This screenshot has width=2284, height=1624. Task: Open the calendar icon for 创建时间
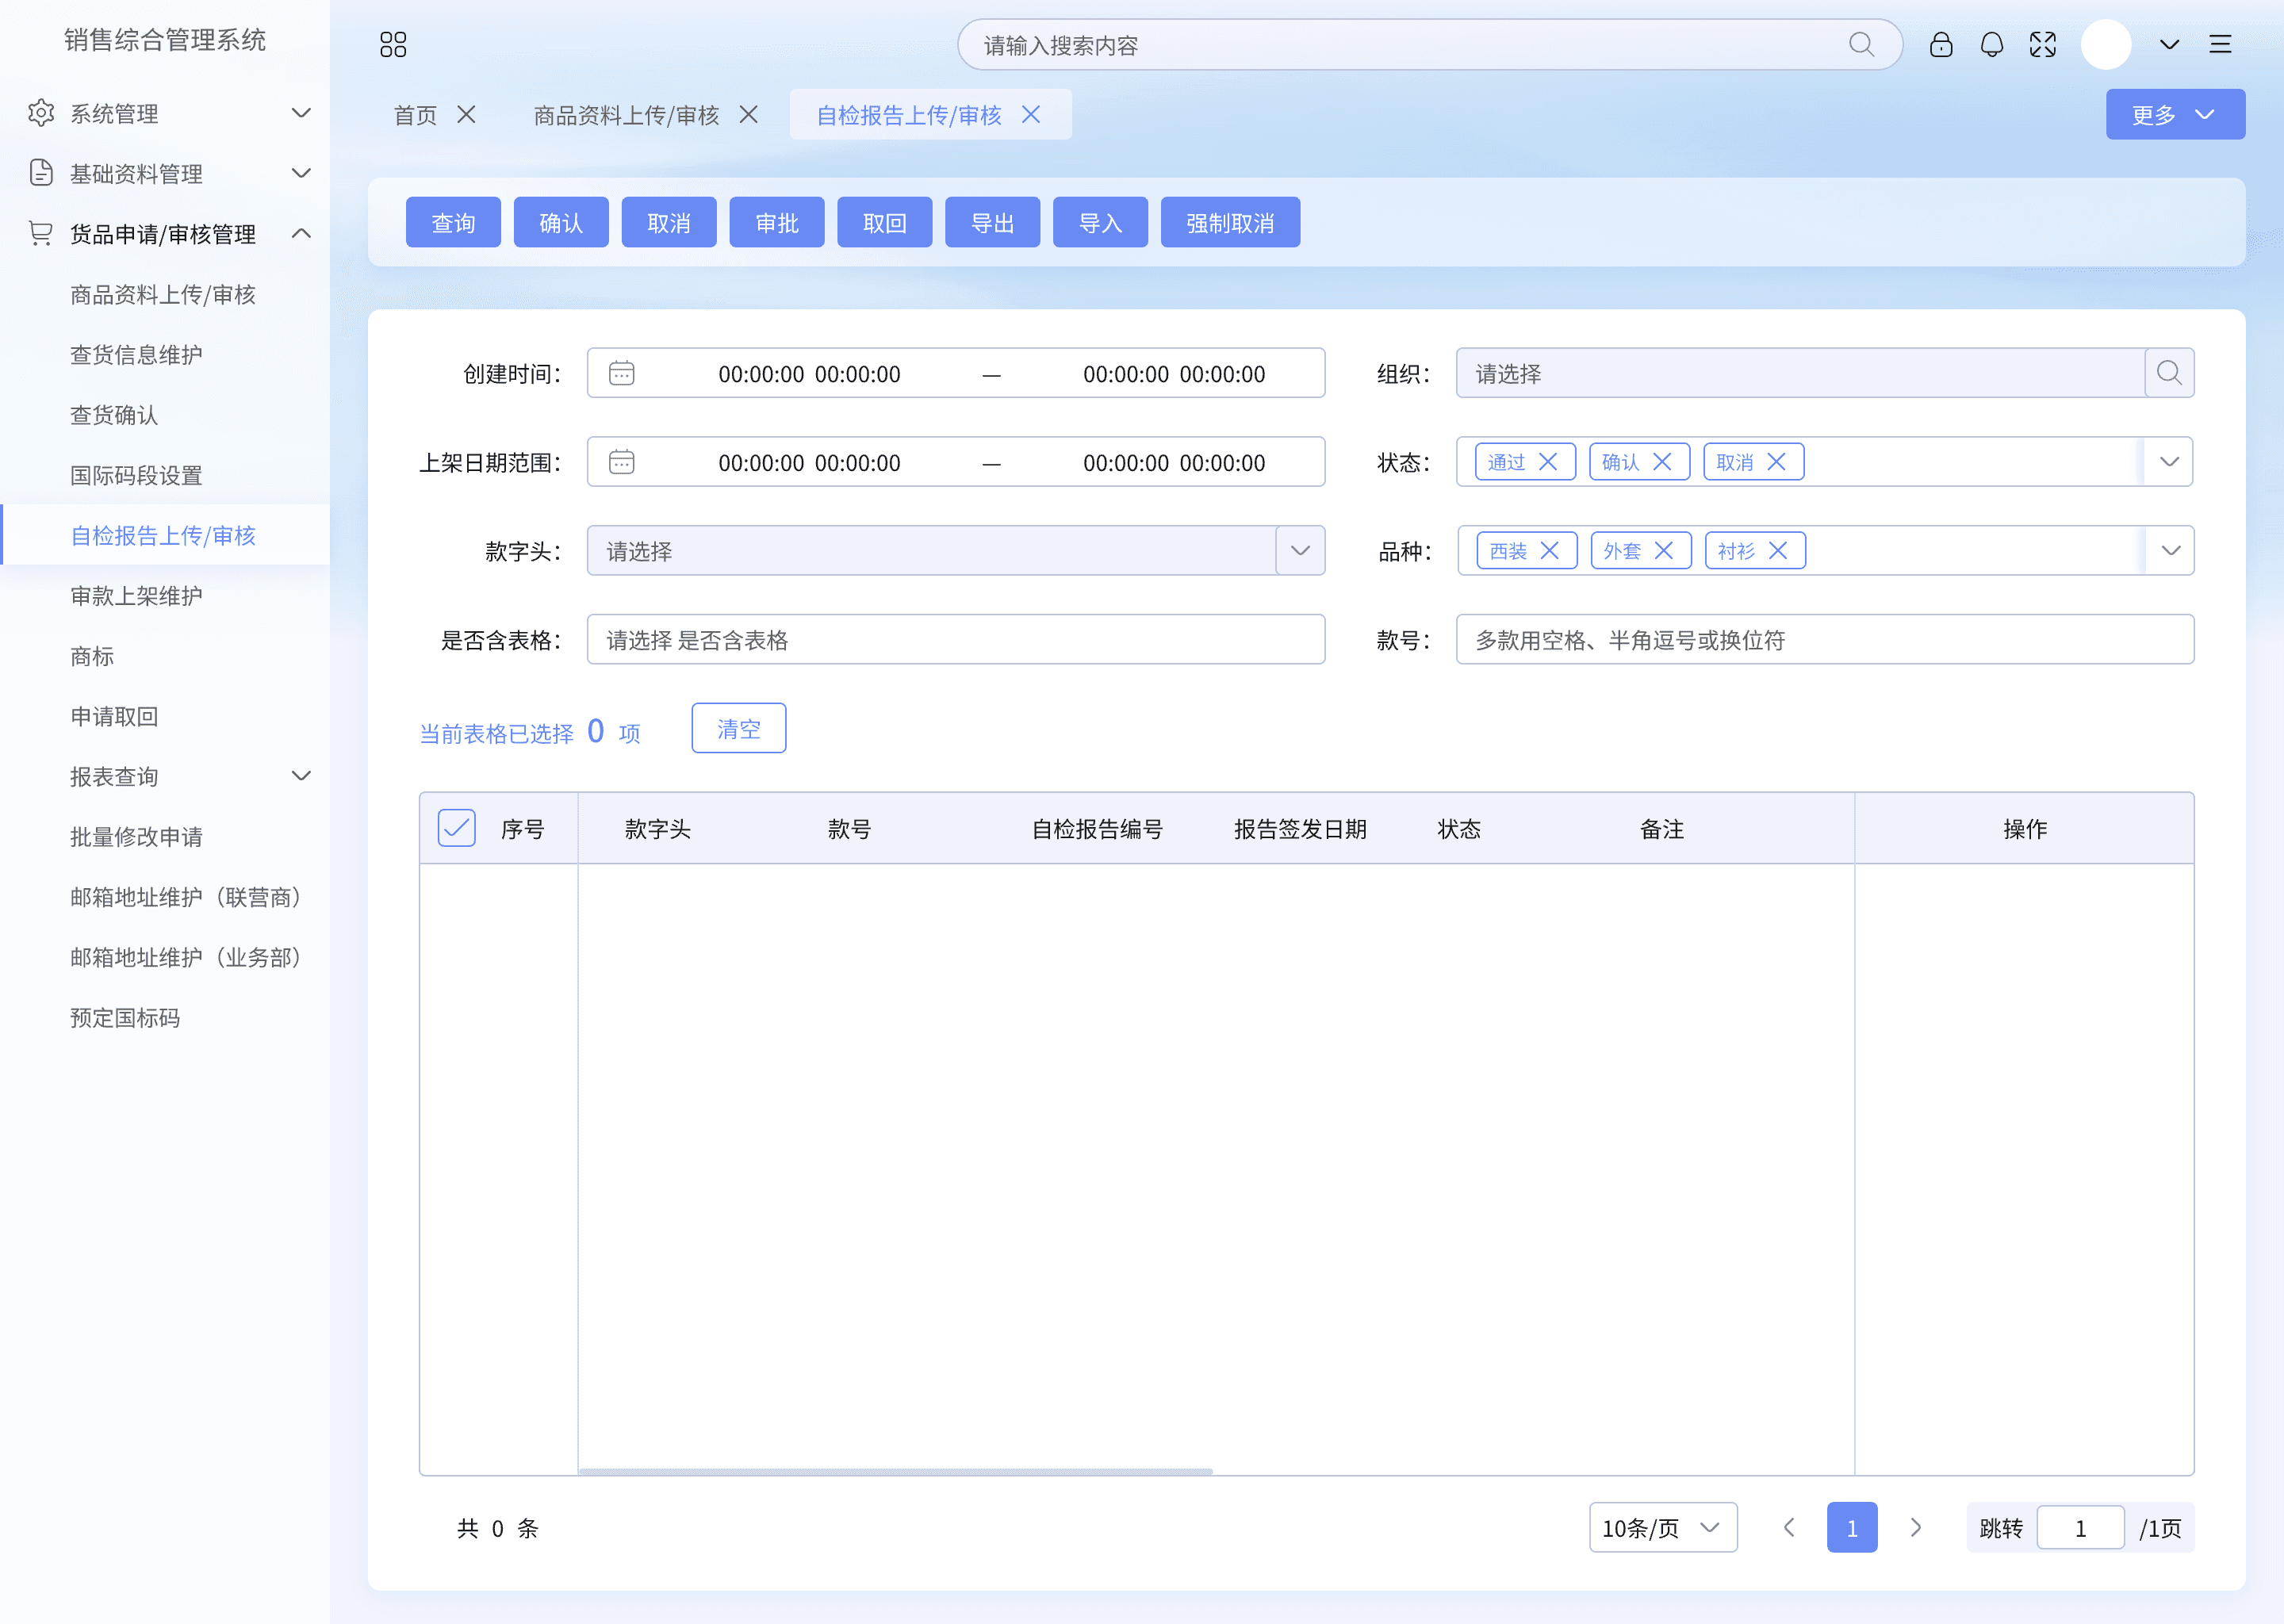[622, 373]
